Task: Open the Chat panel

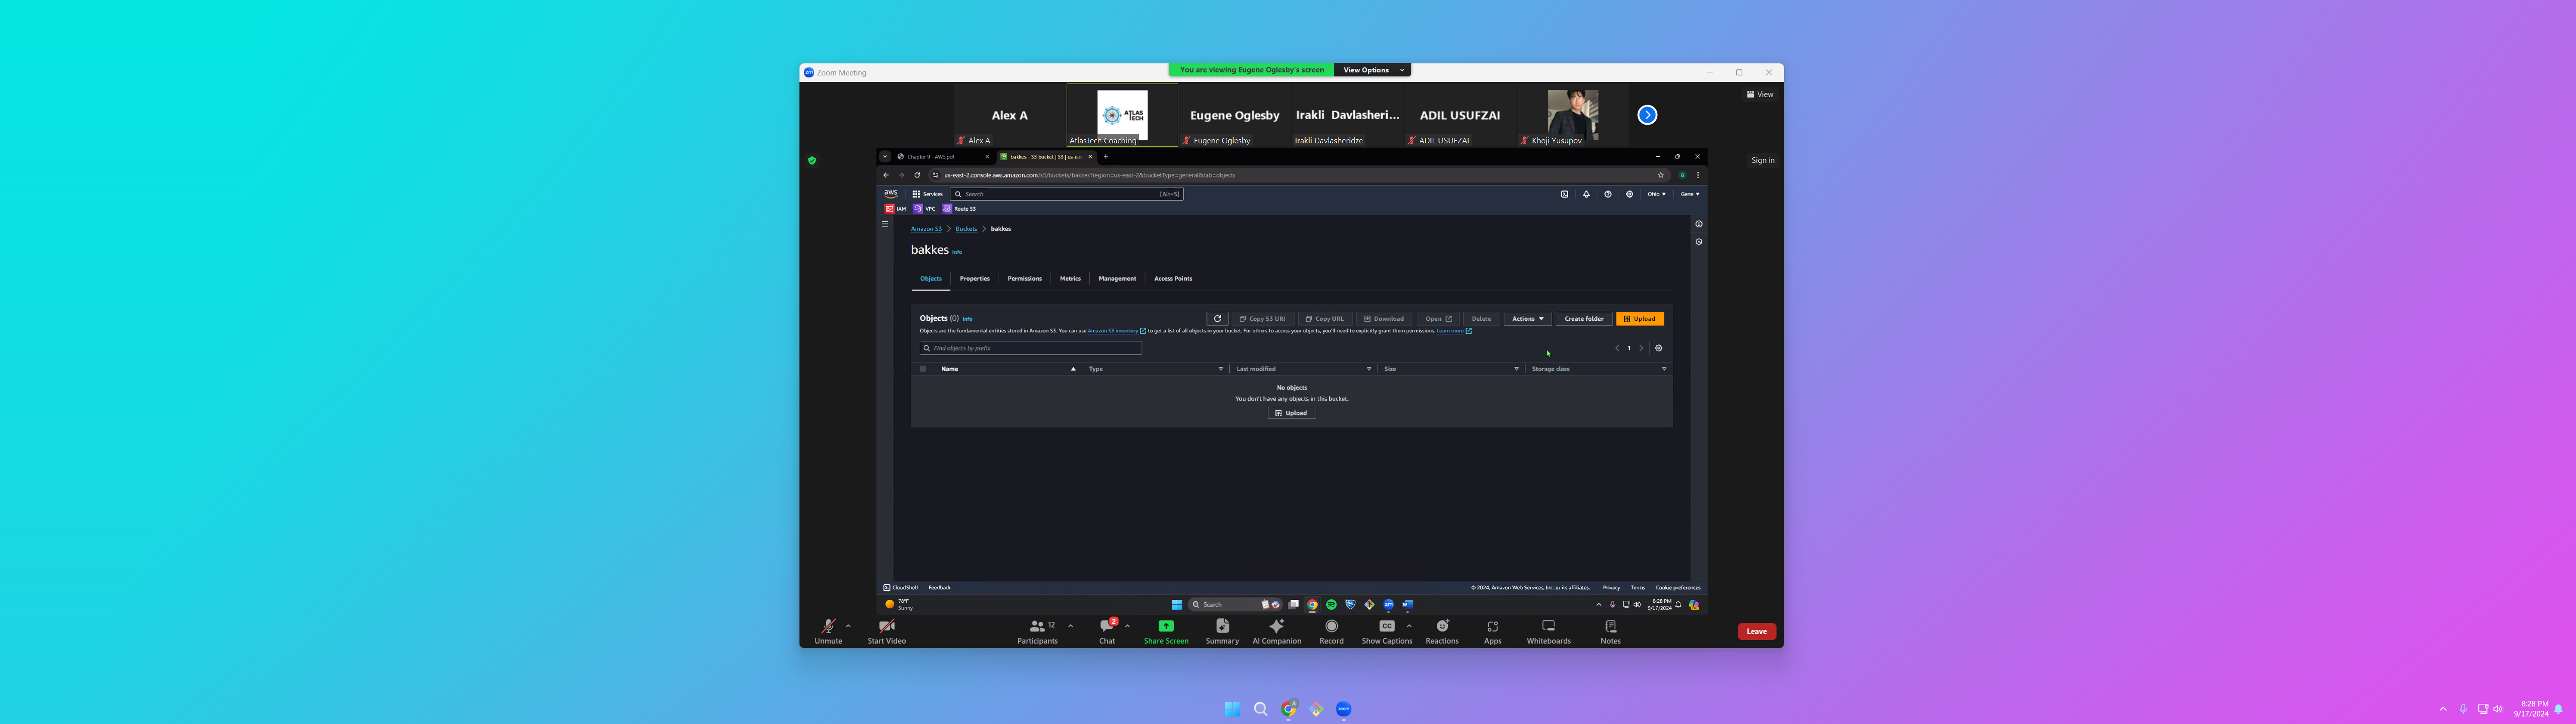Action: tap(1107, 631)
